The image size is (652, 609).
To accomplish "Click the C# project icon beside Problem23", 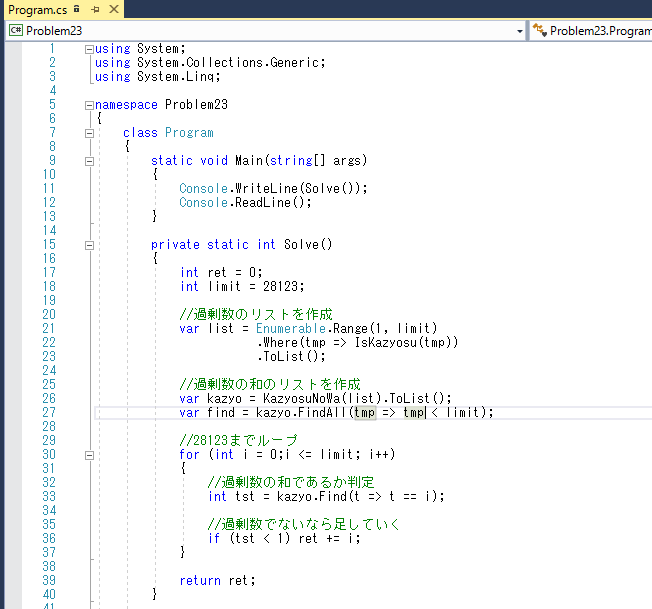I will point(16,30).
